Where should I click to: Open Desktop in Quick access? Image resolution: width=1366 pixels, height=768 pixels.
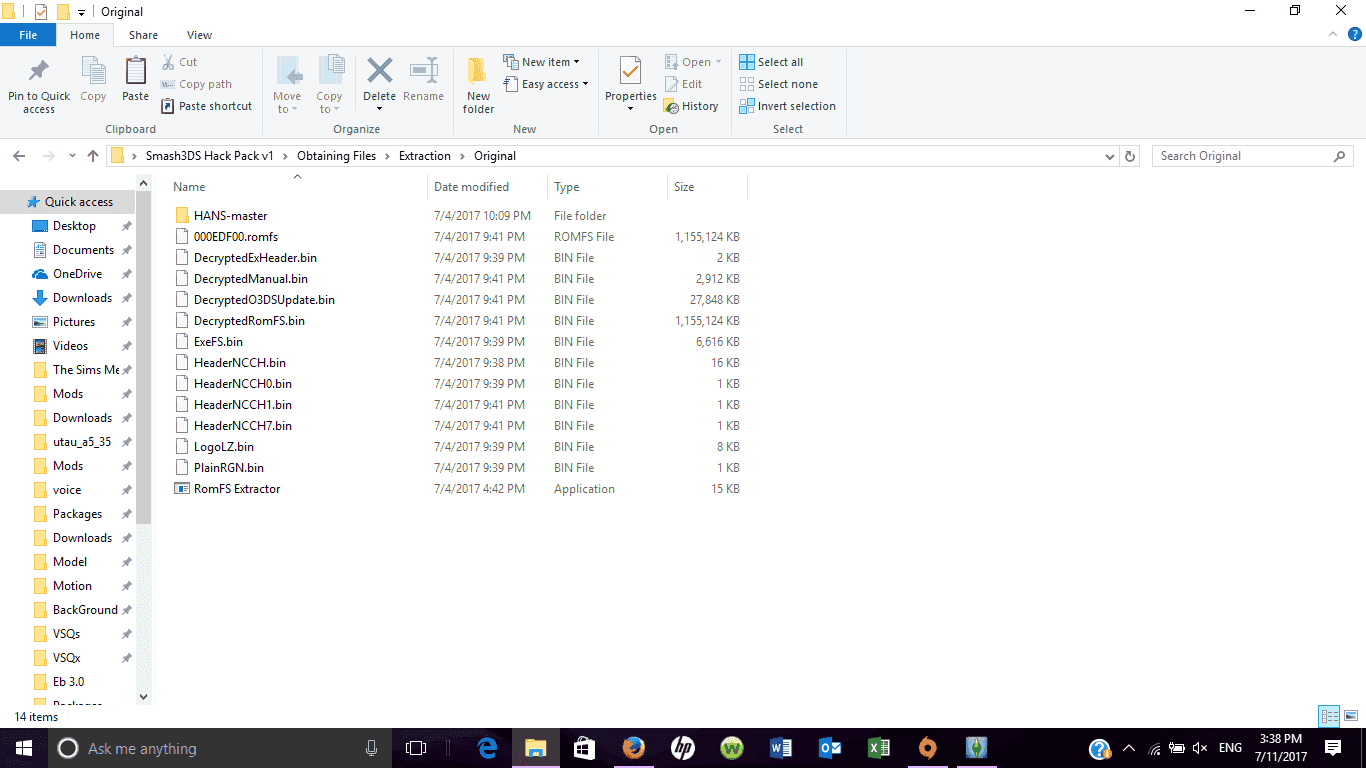pyautogui.click(x=74, y=226)
